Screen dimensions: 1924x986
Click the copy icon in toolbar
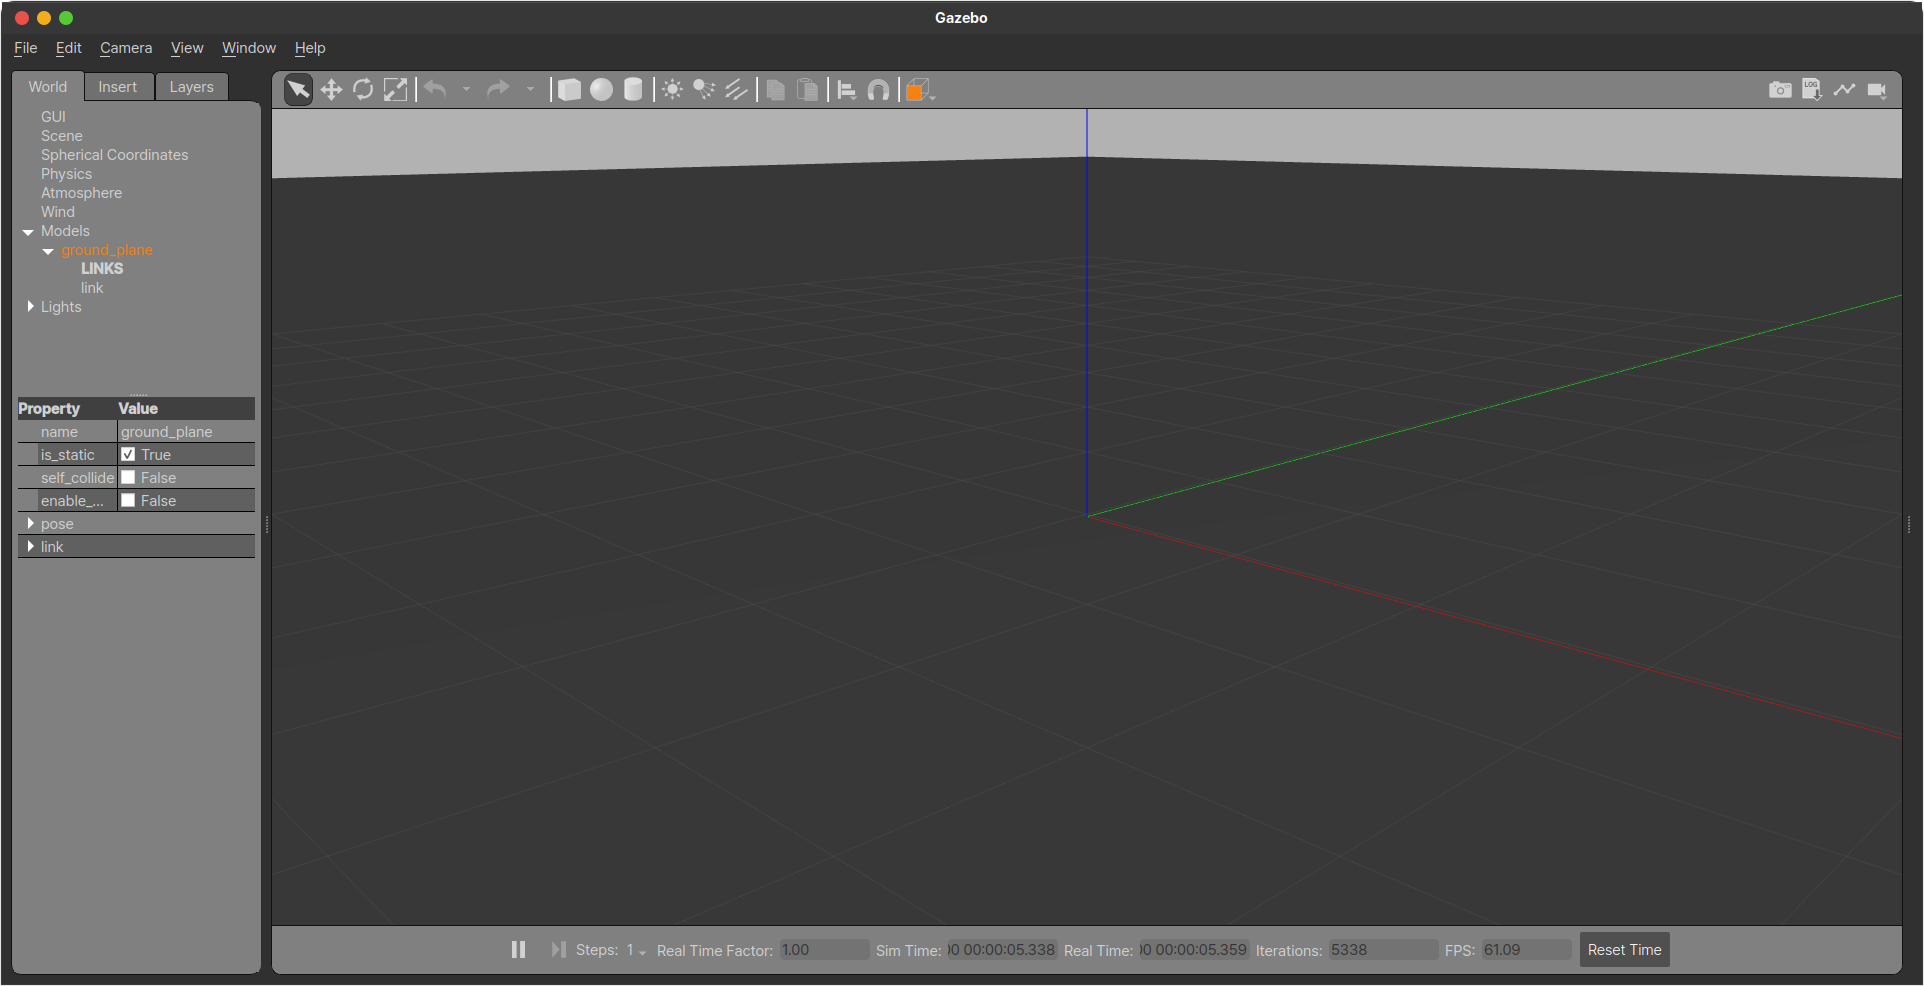pyautogui.click(x=776, y=90)
